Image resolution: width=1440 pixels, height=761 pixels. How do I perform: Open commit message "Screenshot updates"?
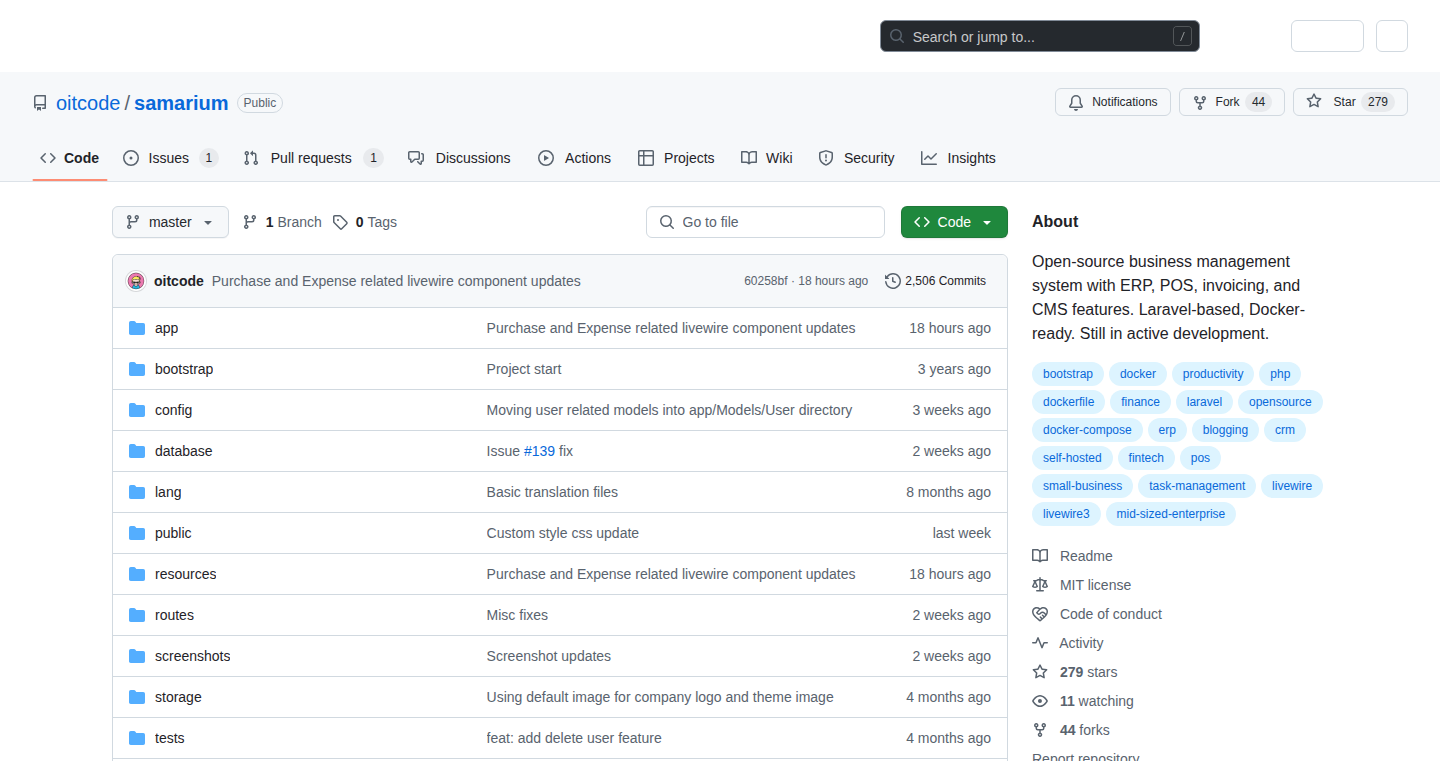(549, 656)
